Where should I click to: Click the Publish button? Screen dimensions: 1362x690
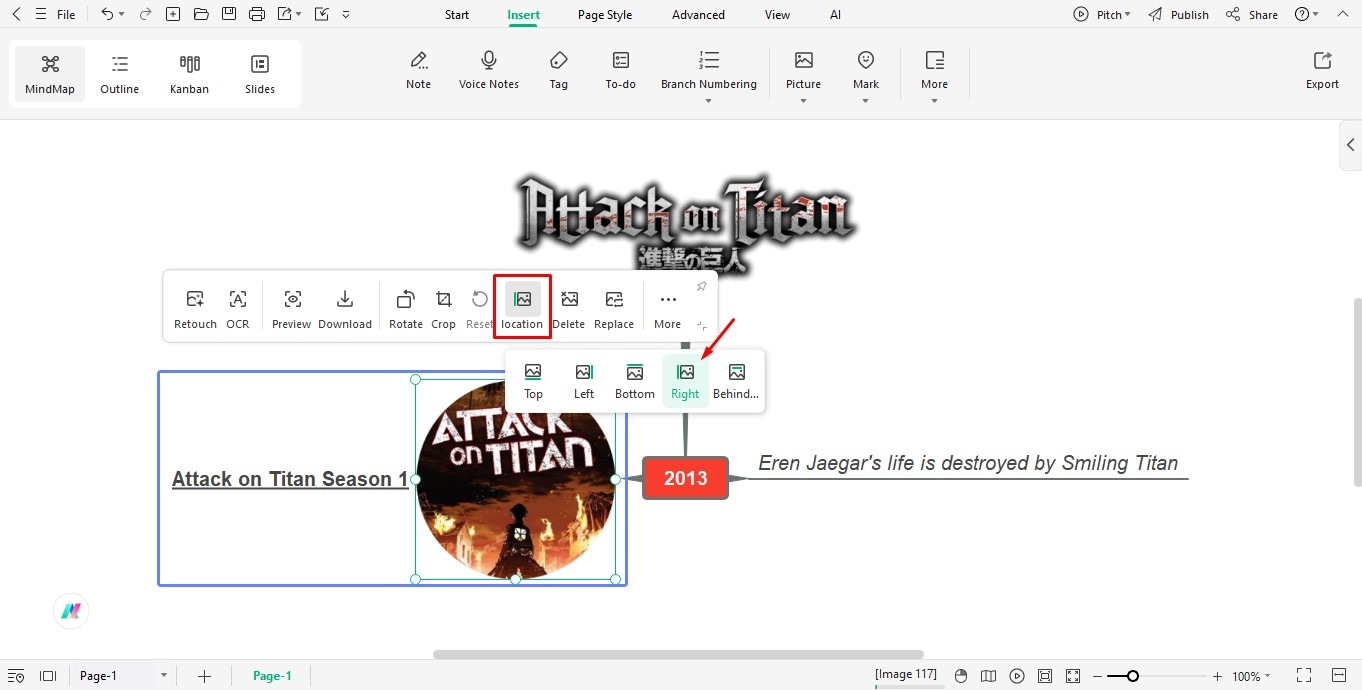click(1179, 15)
